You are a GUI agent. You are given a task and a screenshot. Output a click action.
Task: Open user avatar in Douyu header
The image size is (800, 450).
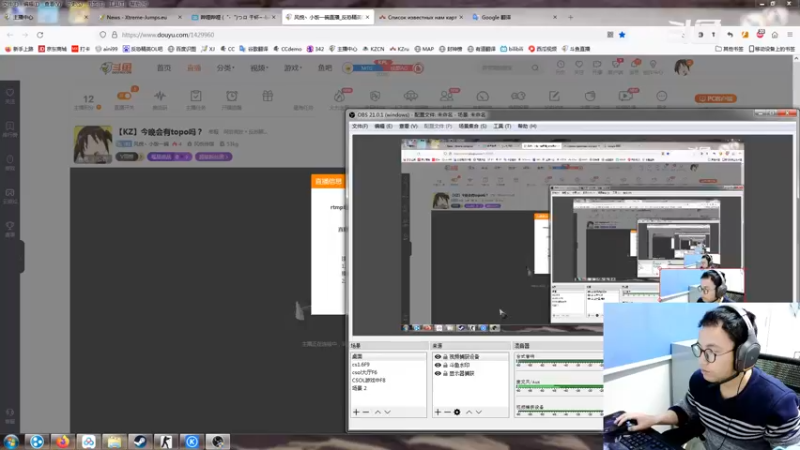click(682, 67)
